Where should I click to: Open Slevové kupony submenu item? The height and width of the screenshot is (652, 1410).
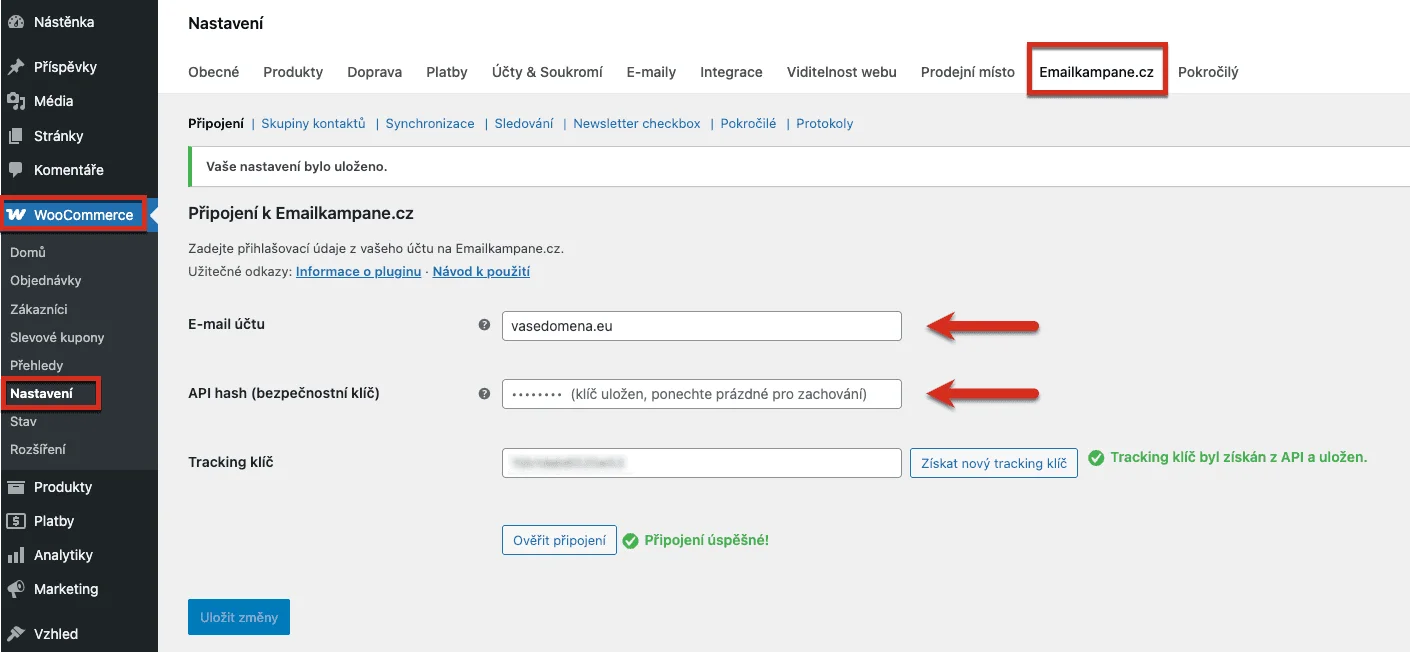[57, 338]
